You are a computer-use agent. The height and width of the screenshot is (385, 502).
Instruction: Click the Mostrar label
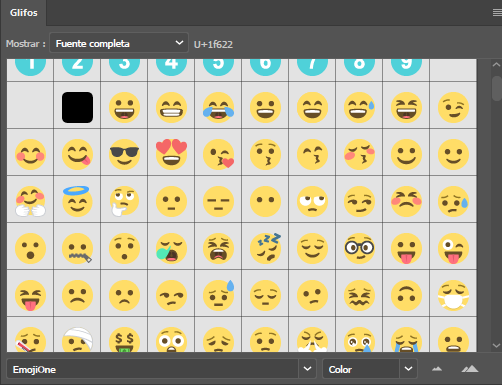(25, 44)
